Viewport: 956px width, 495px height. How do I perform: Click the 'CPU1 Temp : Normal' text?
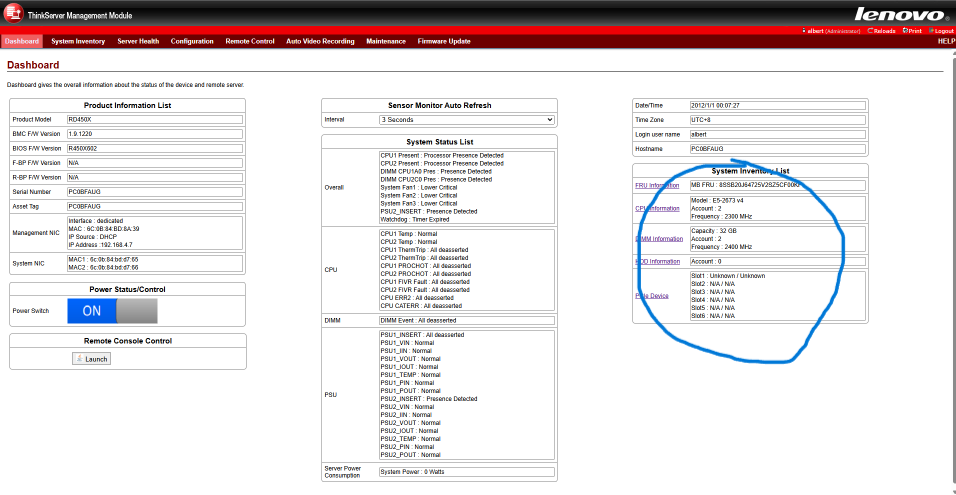[x=408, y=234]
